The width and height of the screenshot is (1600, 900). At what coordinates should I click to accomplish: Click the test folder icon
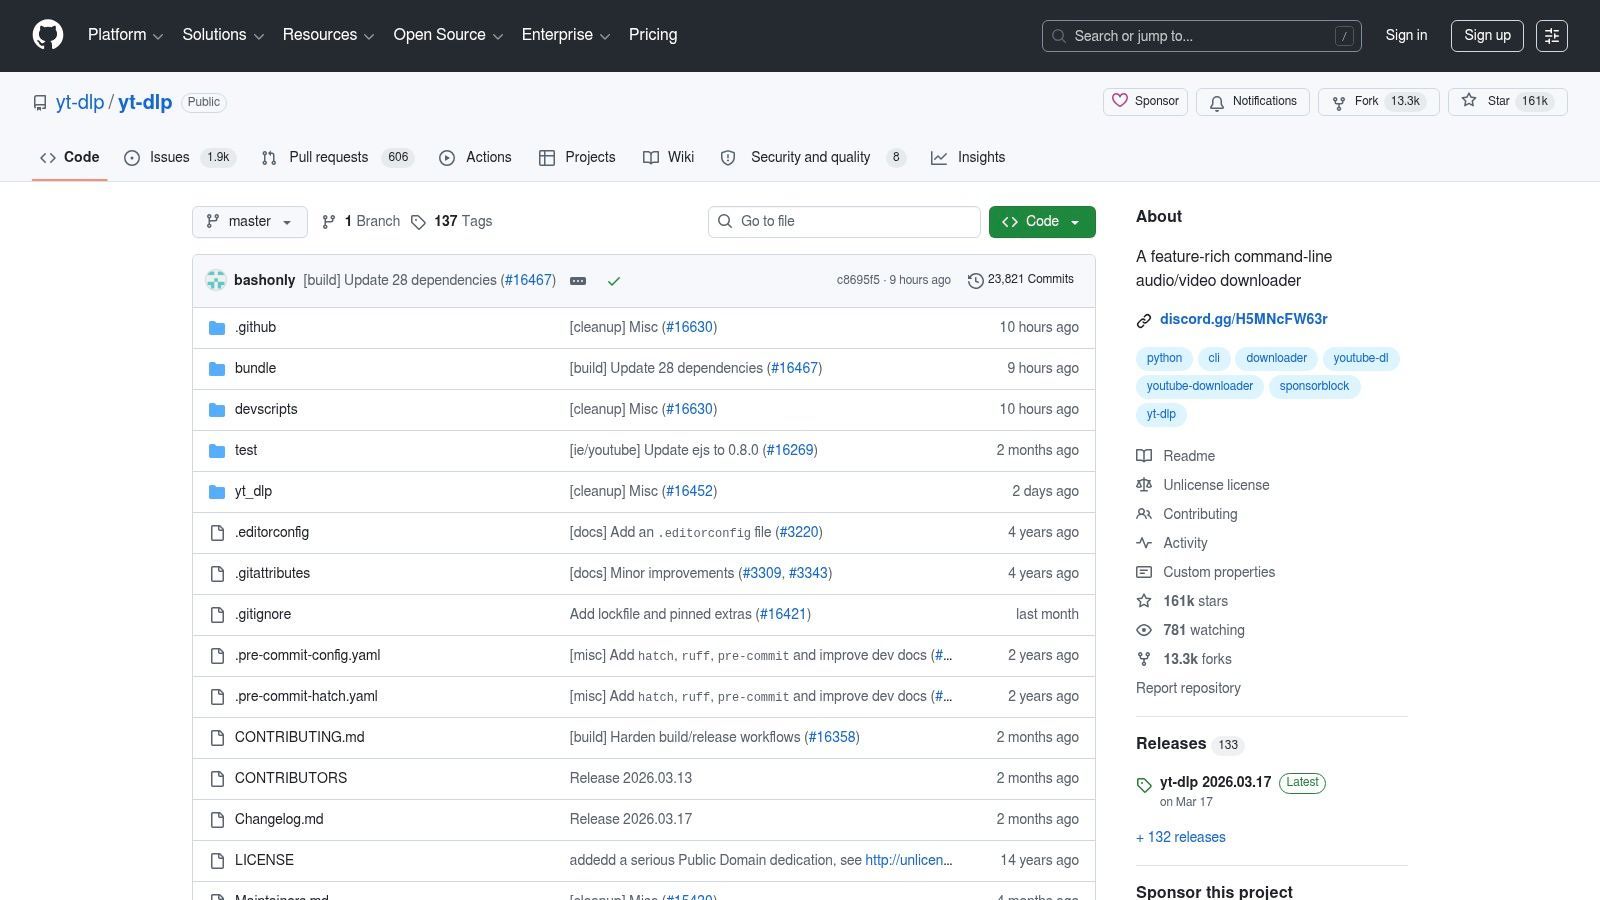click(x=217, y=451)
